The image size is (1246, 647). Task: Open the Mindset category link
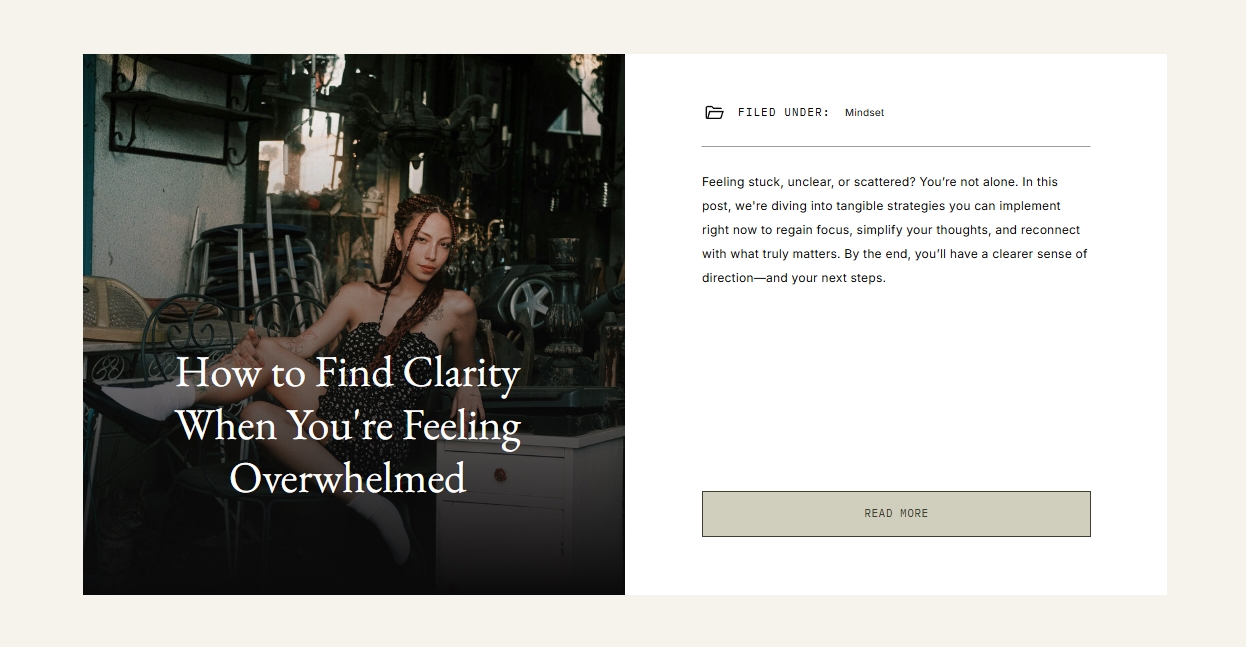click(x=864, y=113)
